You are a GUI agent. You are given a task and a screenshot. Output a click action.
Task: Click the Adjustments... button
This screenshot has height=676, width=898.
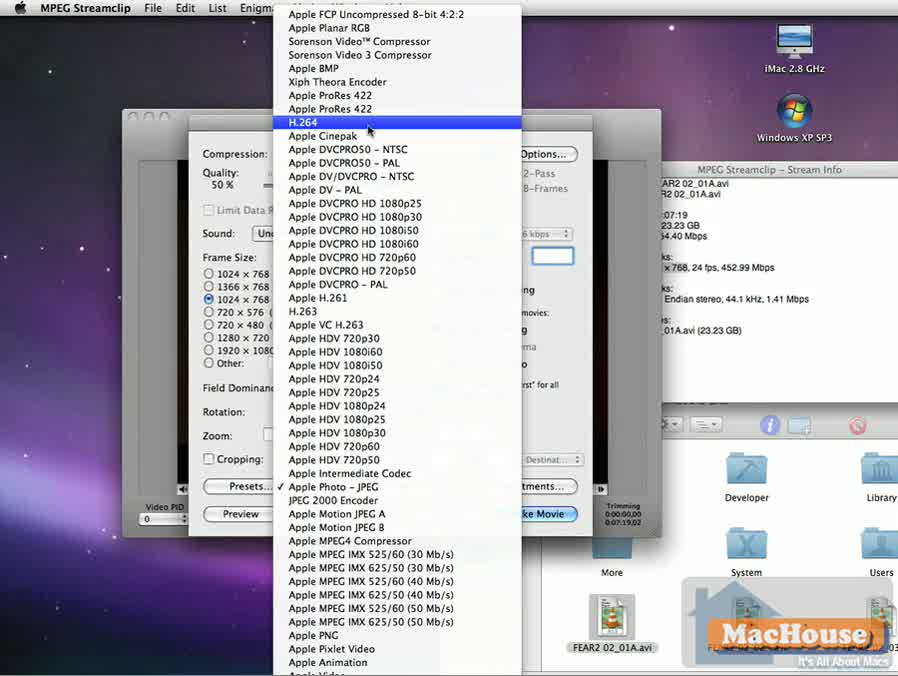tap(549, 486)
